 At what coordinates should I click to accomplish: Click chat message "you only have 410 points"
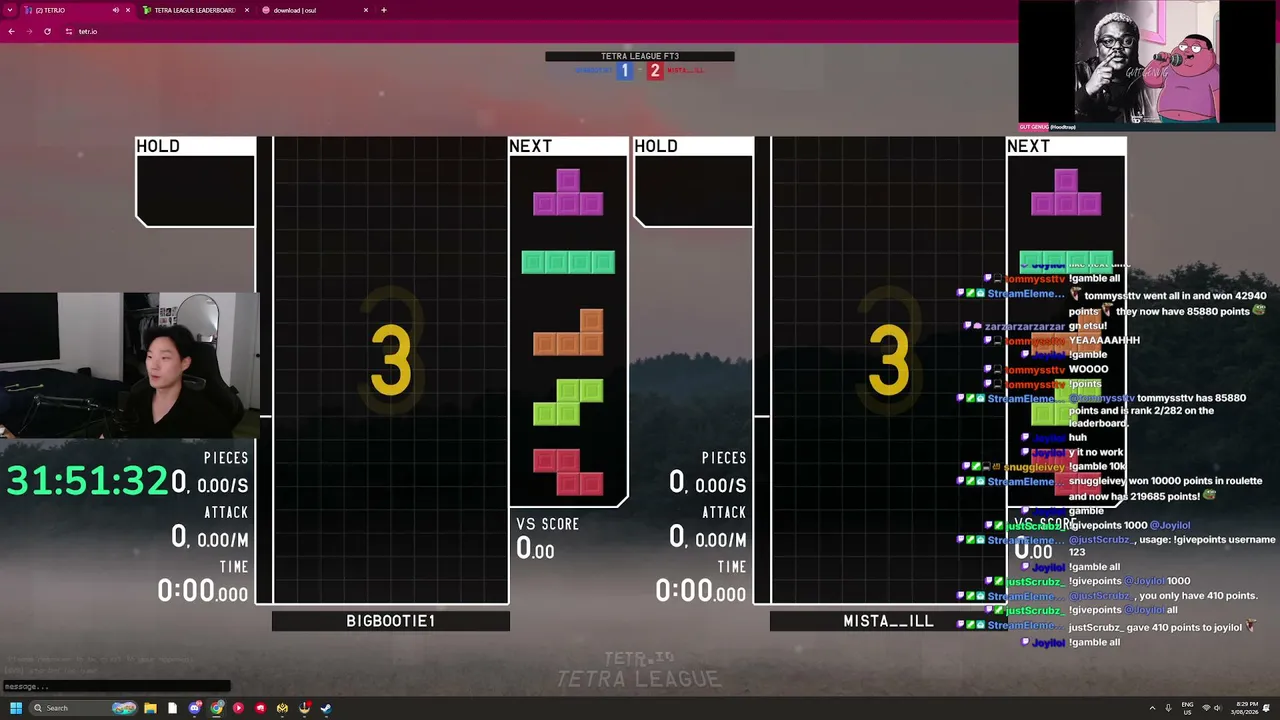[x=1198, y=596]
